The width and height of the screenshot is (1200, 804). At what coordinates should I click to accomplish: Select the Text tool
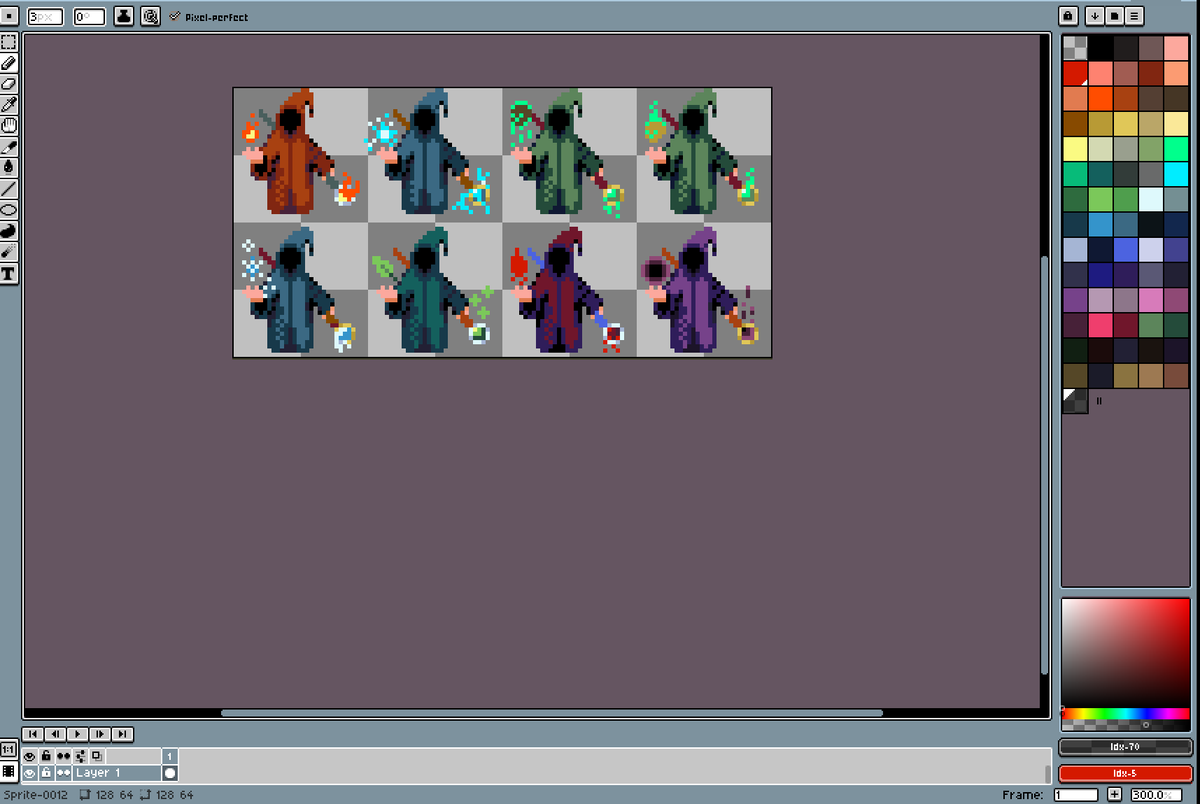coord(8,273)
